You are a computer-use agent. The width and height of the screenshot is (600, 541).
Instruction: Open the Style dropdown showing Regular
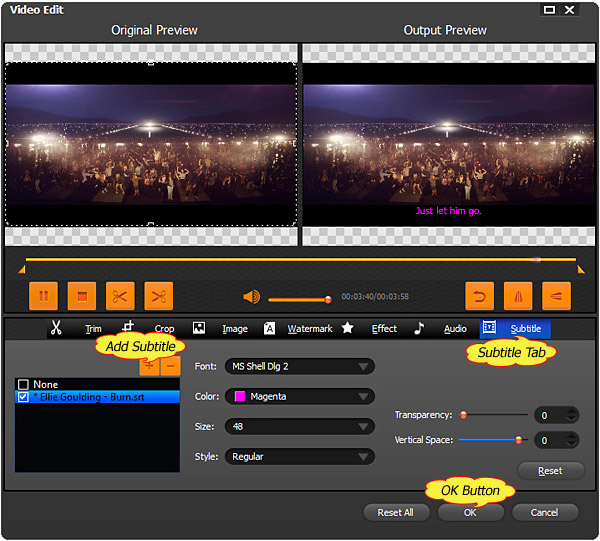click(x=300, y=456)
